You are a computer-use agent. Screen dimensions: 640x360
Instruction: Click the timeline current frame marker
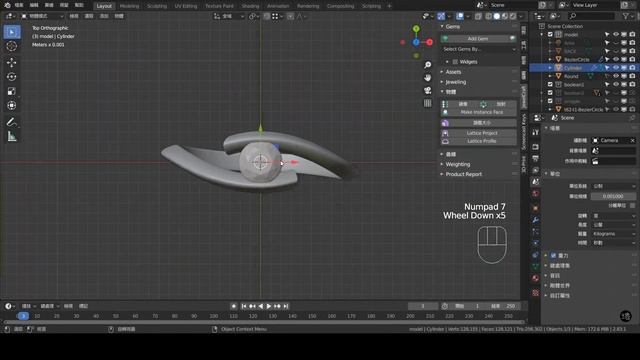[x=23, y=316]
